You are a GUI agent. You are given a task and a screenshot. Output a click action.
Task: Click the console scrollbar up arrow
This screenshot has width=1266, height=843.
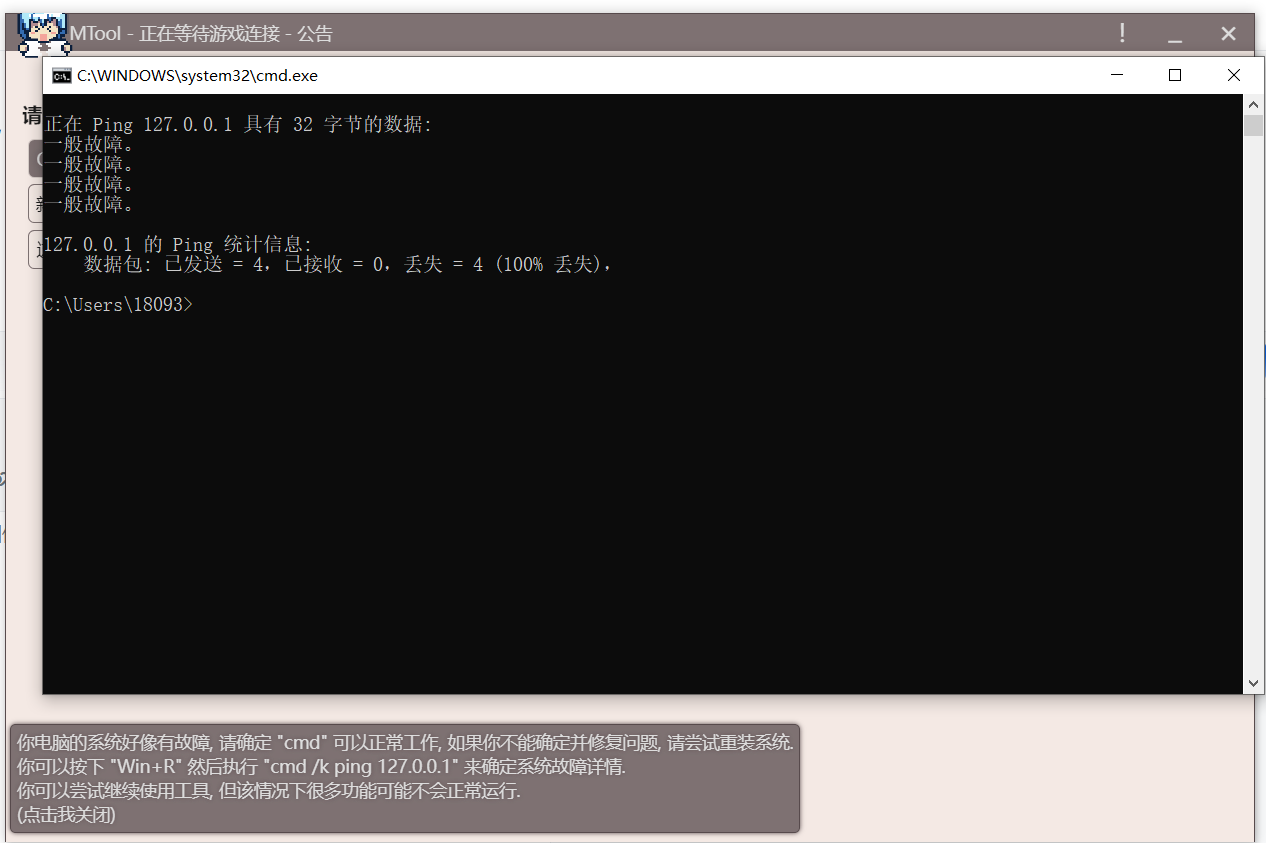pyautogui.click(x=1253, y=104)
